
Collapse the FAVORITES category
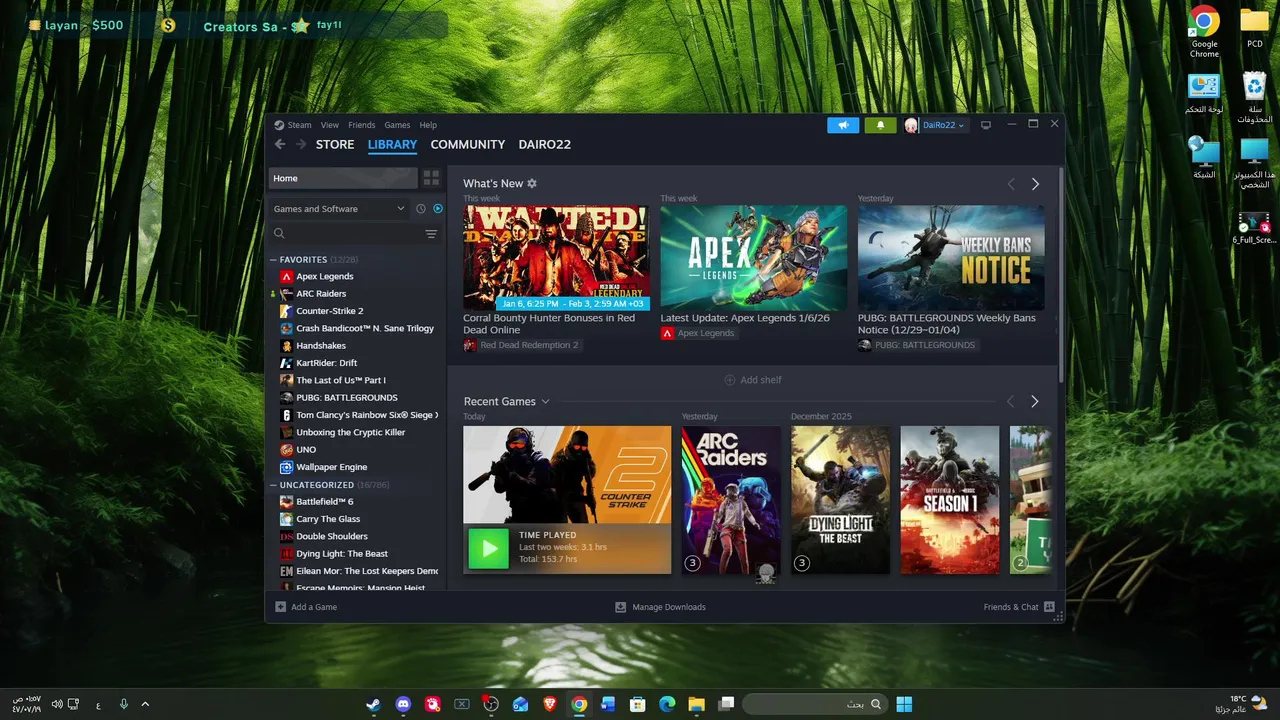(273, 260)
